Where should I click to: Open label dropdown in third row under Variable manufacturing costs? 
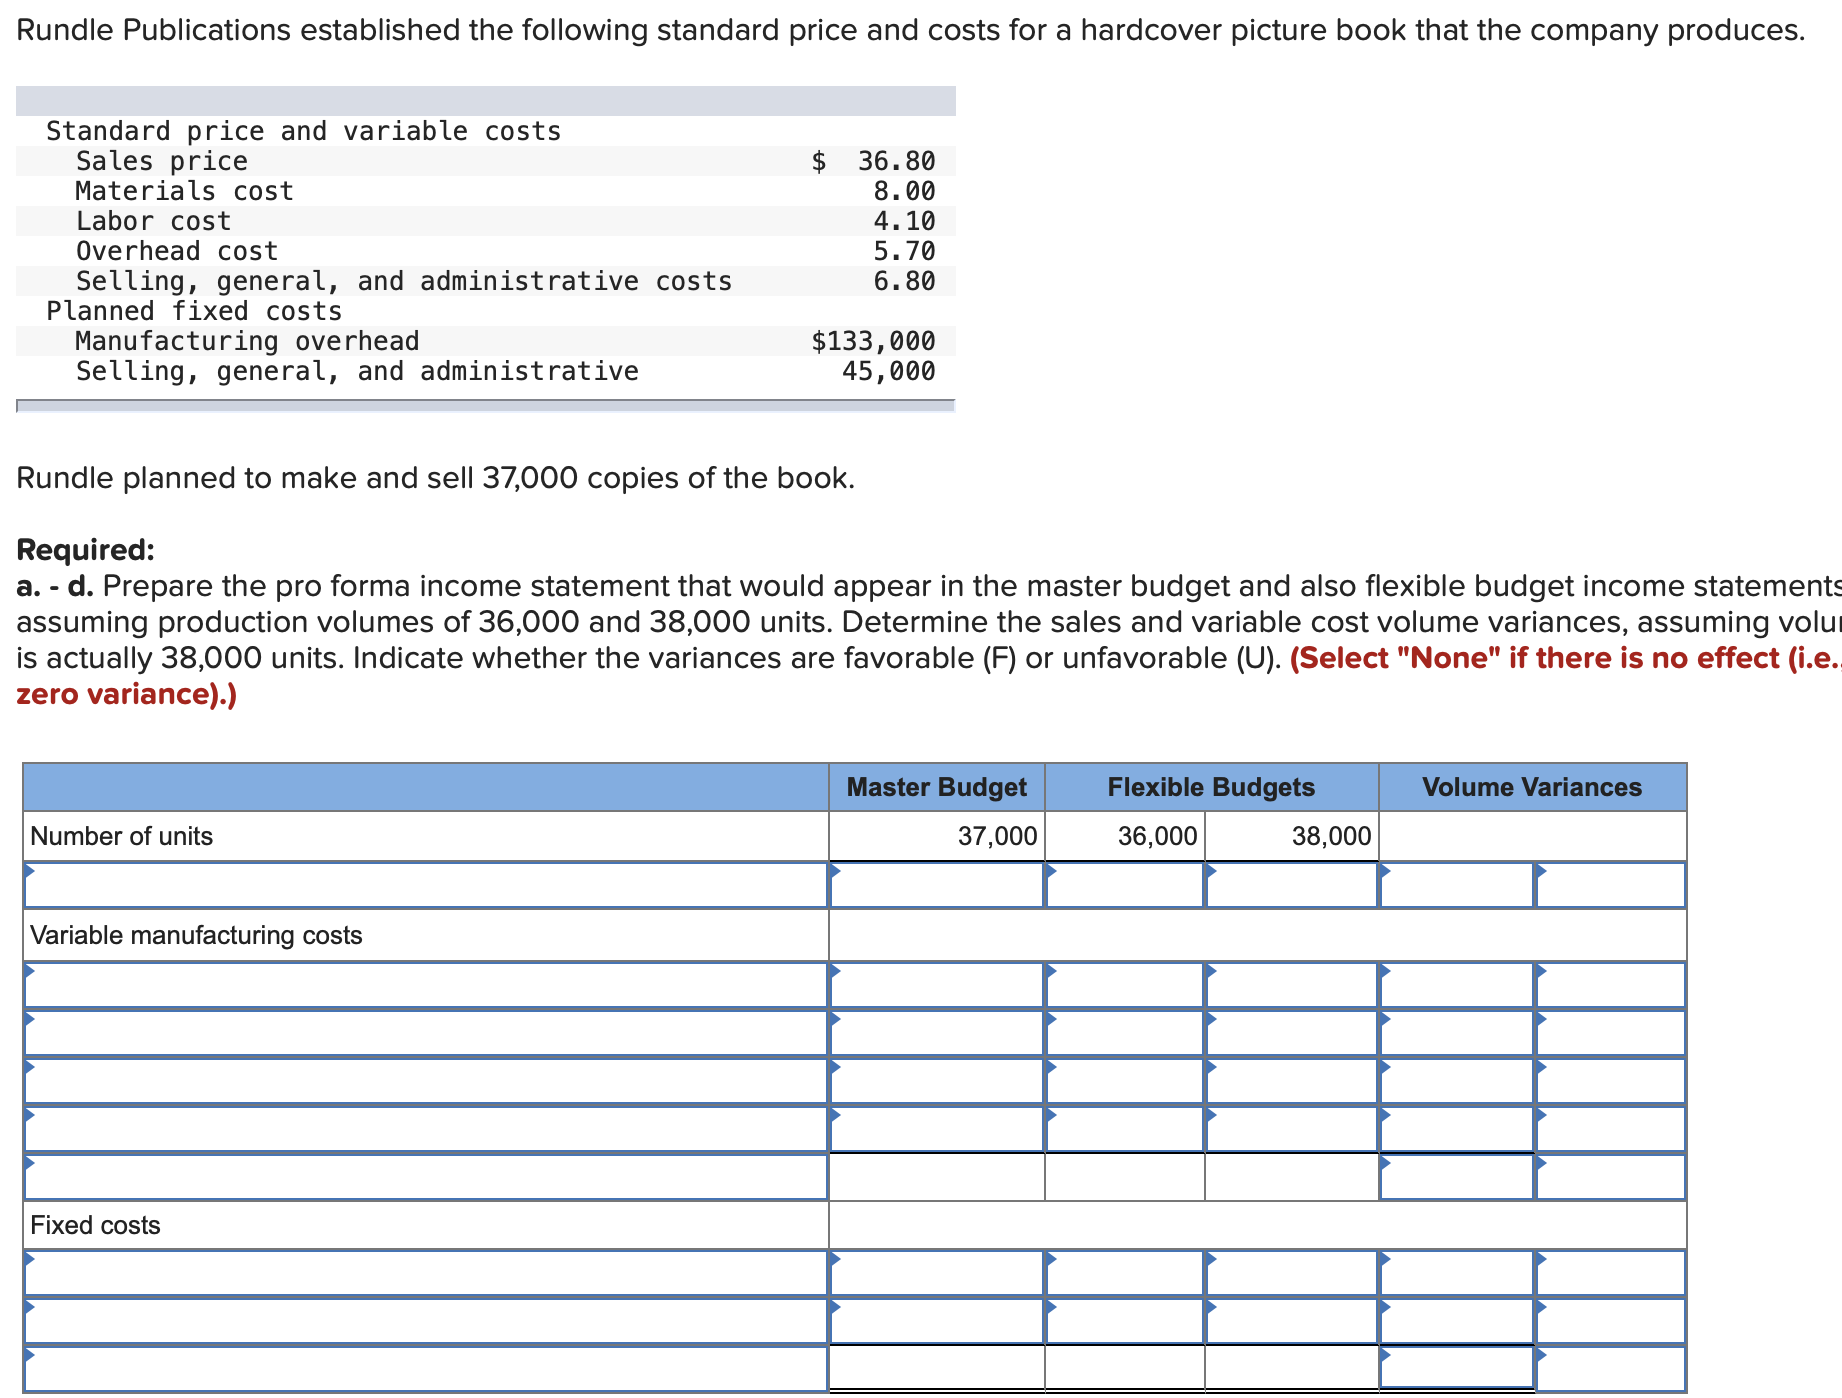(426, 1081)
